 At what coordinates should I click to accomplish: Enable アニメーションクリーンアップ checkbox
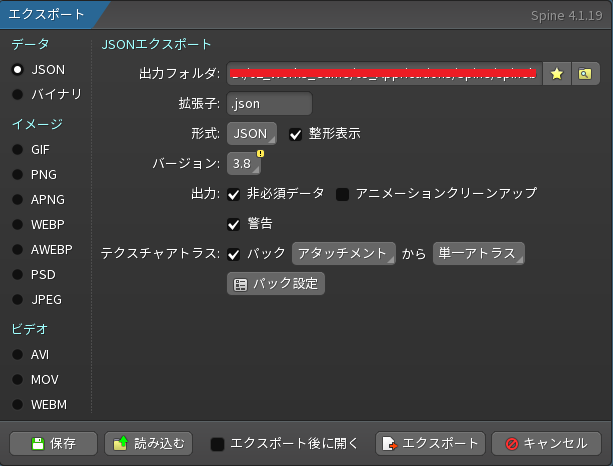coord(342,194)
